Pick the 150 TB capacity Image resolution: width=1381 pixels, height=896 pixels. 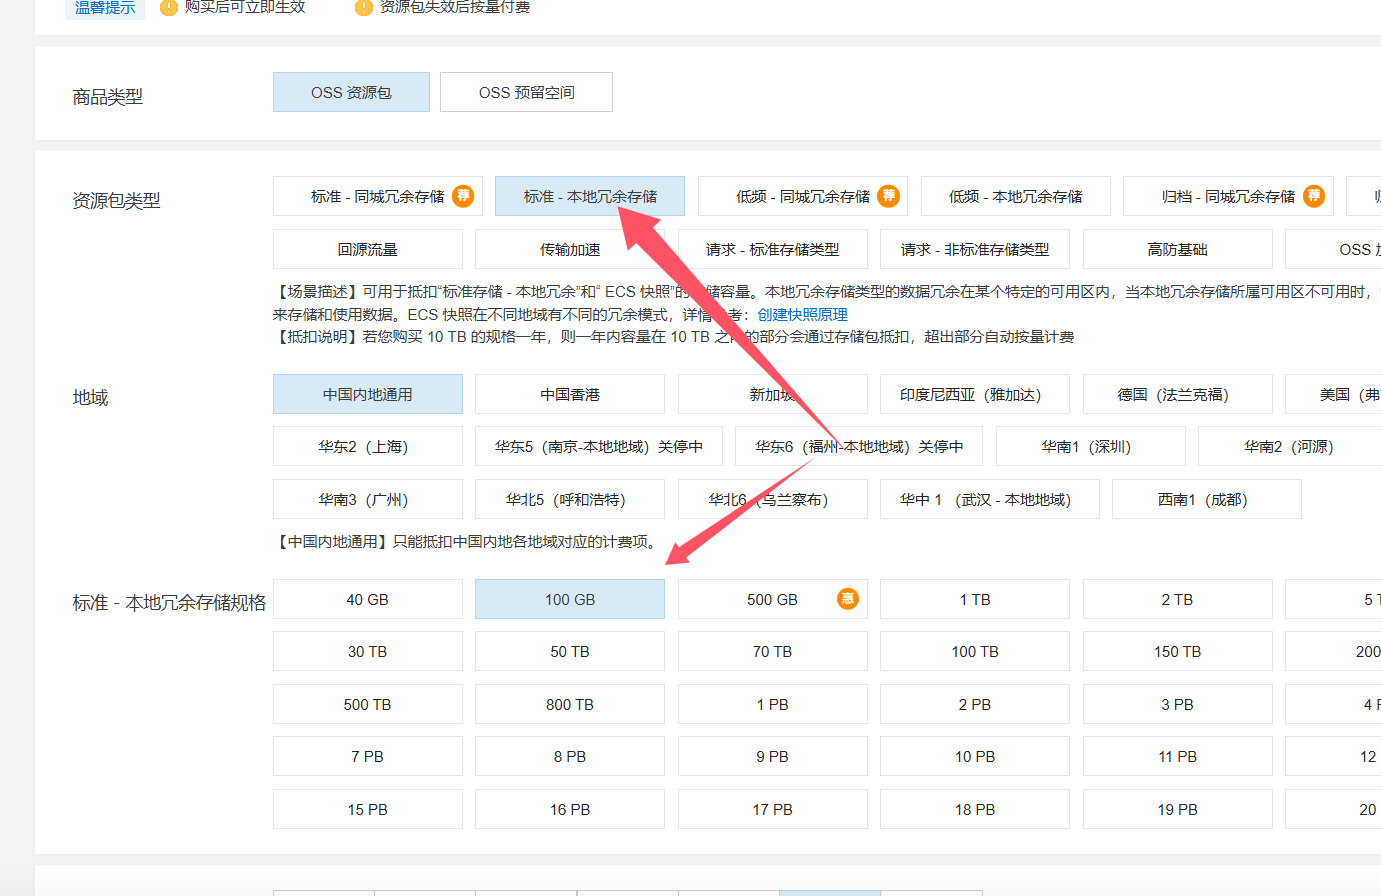[x=1178, y=651]
